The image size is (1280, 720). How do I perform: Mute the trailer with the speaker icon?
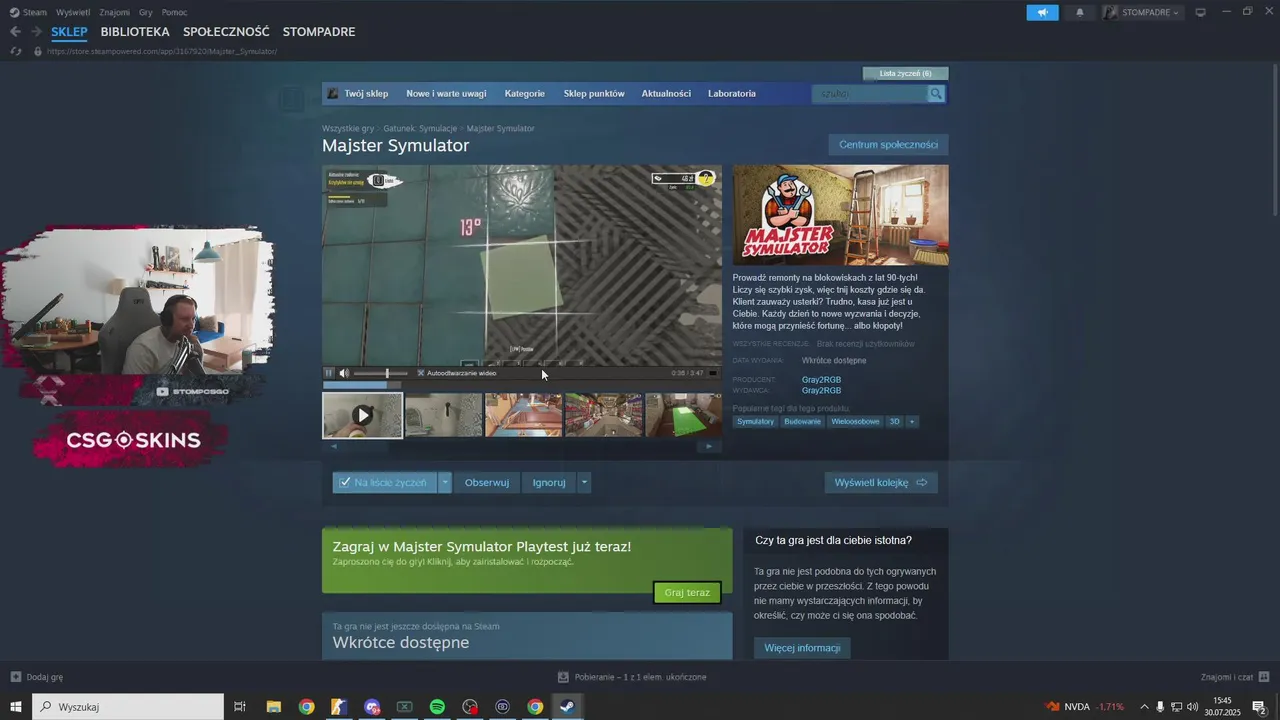344,373
